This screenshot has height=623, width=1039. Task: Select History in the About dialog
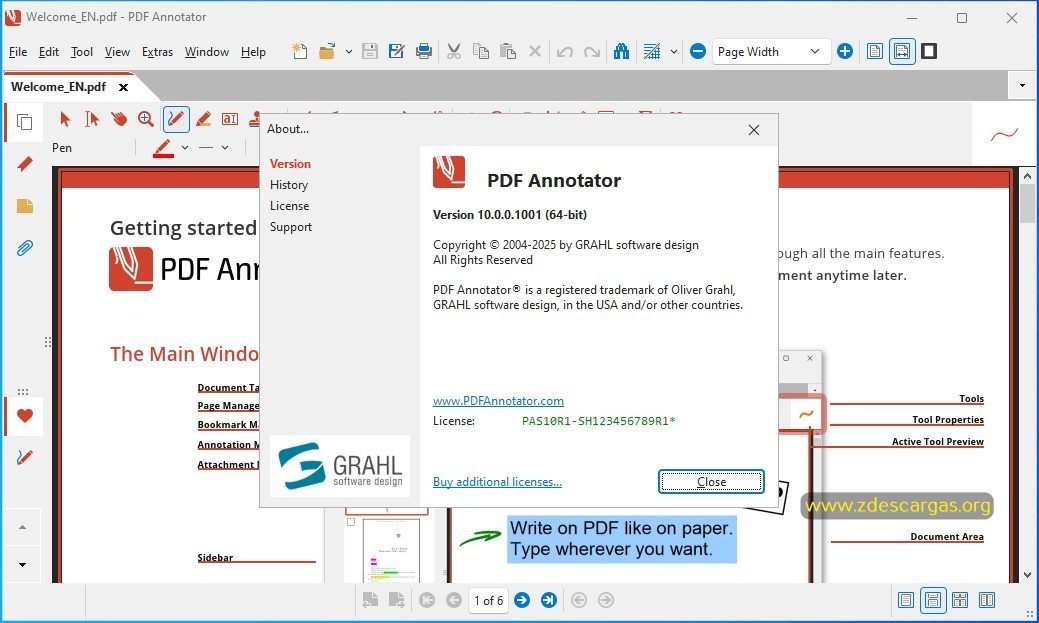coord(289,185)
